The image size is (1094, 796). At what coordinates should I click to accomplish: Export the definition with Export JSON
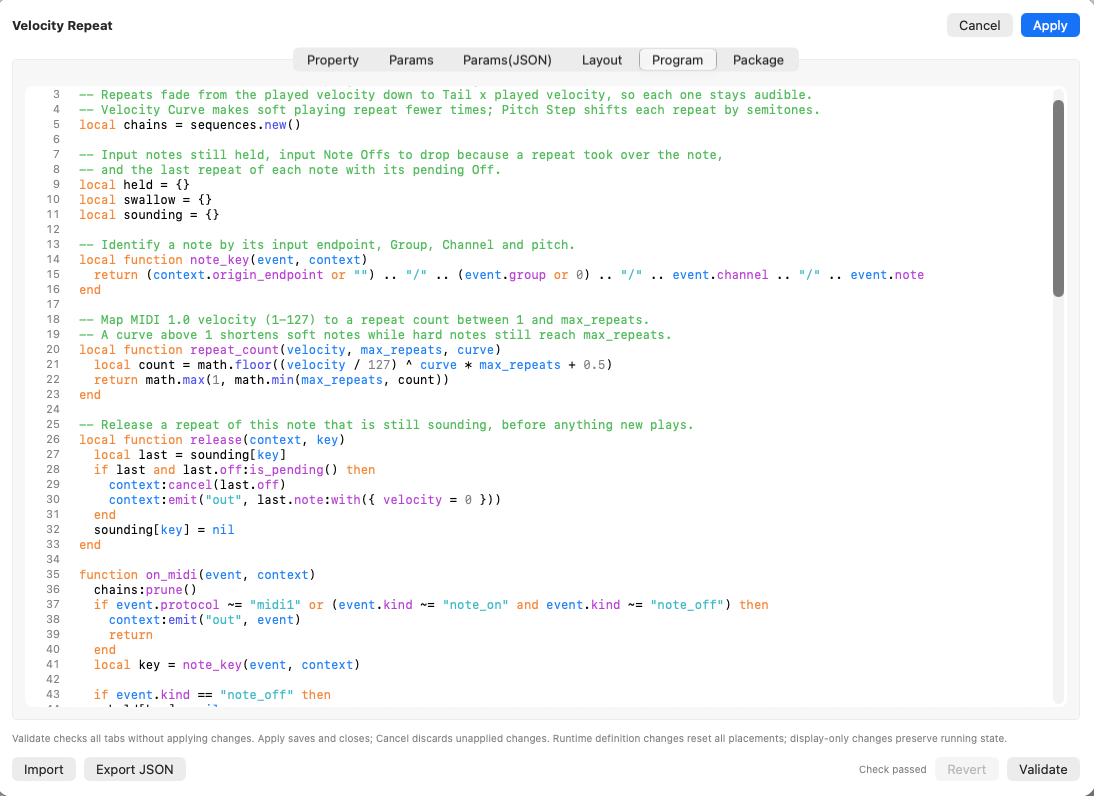(135, 769)
